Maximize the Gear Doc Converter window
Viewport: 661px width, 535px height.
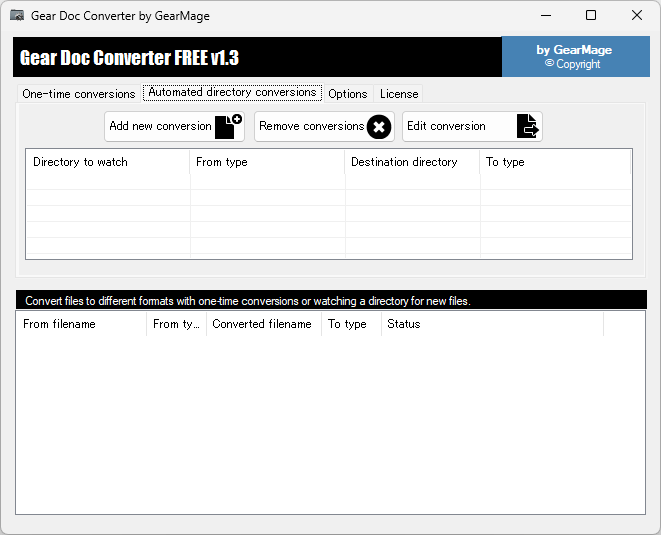coord(591,16)
